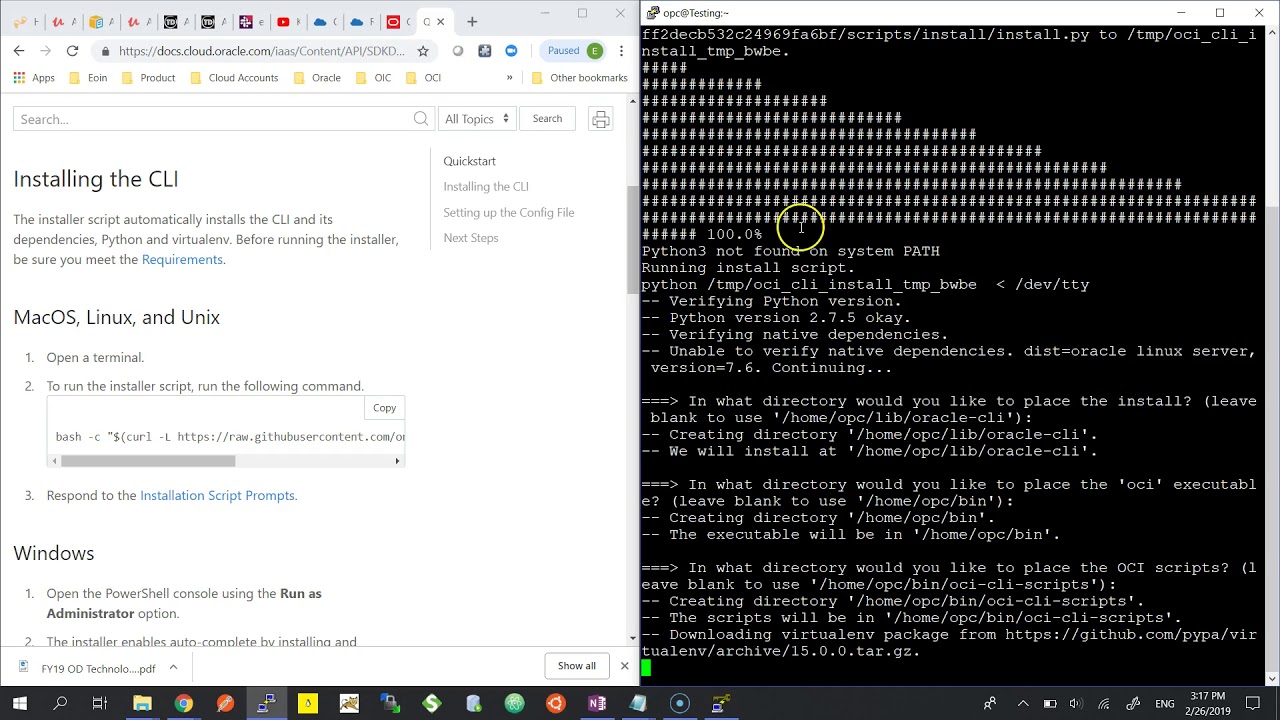
Task: Open the Installation Script Prompts link
Action: 218,495
